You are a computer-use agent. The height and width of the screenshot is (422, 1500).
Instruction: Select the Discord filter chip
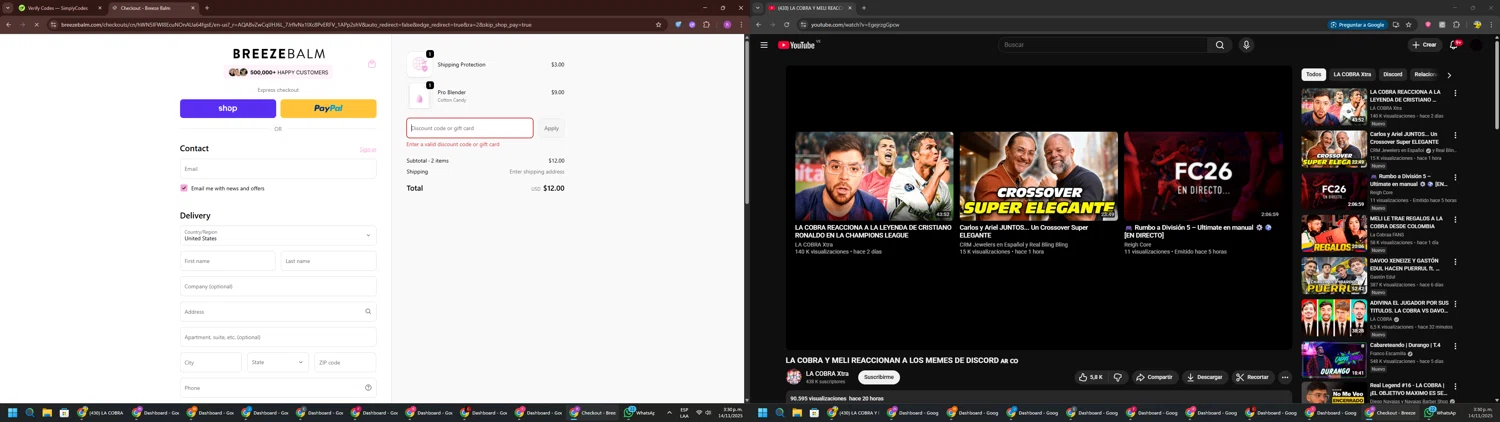1393,74
